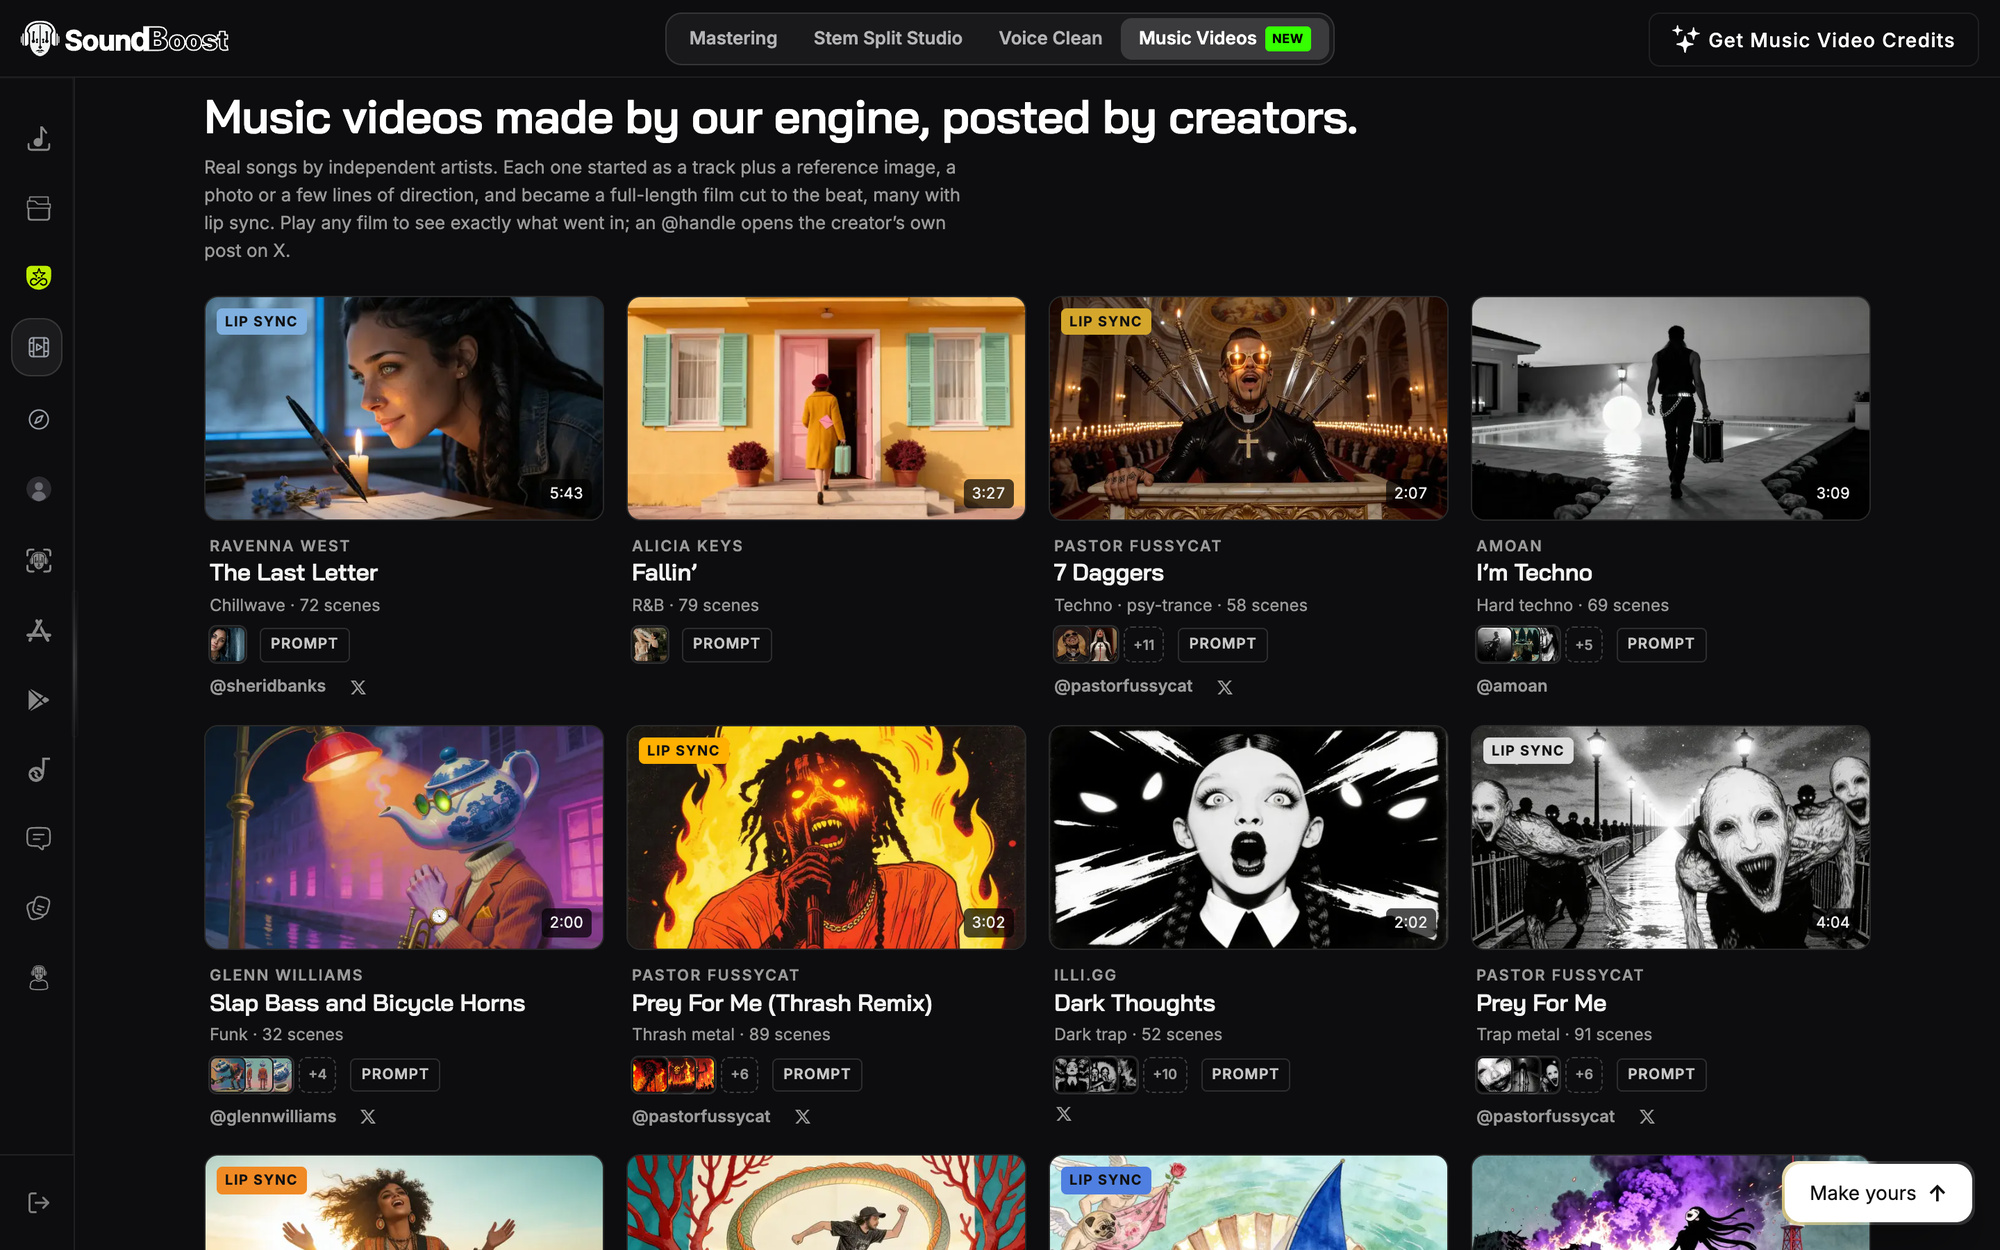Go to the Voice Clean tab
Viewport: 2000px width, 1250px height.
click(1050, 38)
